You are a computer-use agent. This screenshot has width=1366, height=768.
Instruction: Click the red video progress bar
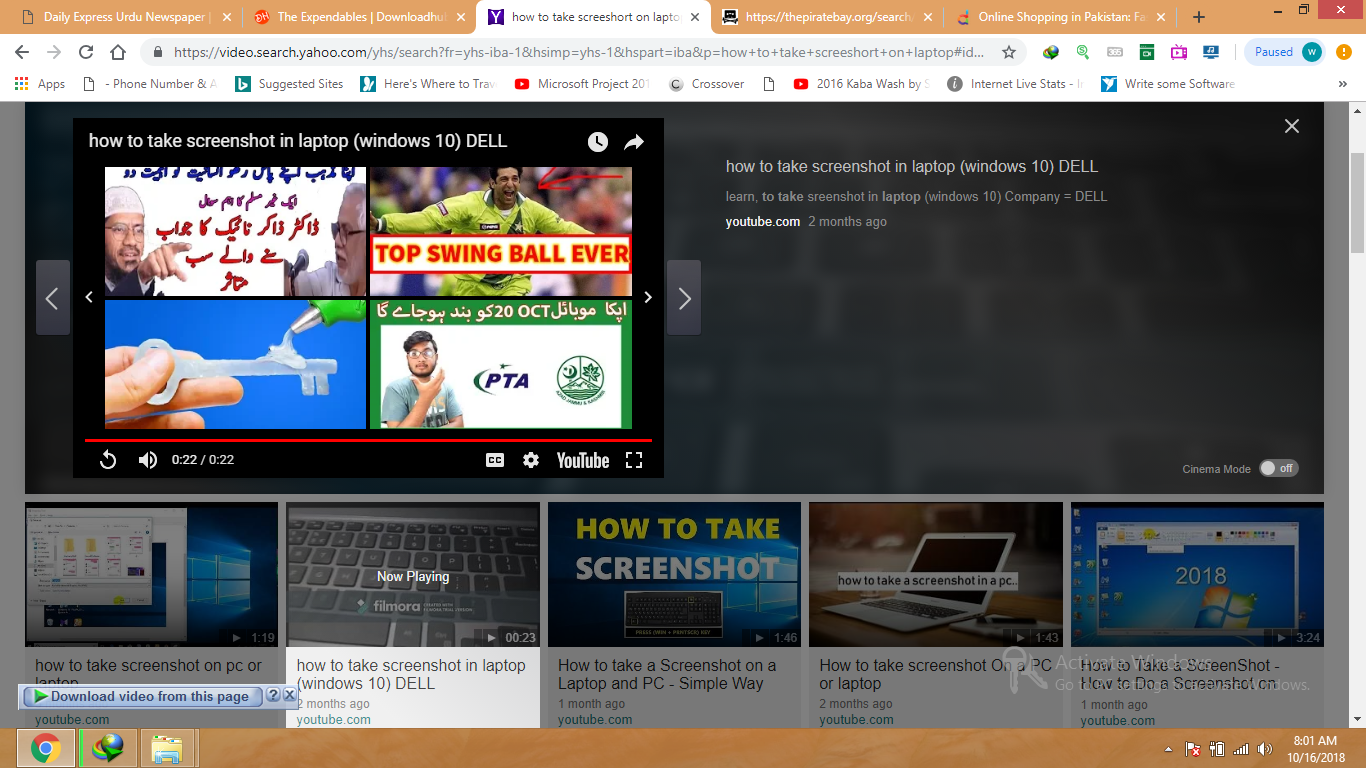tap(368, 440)
